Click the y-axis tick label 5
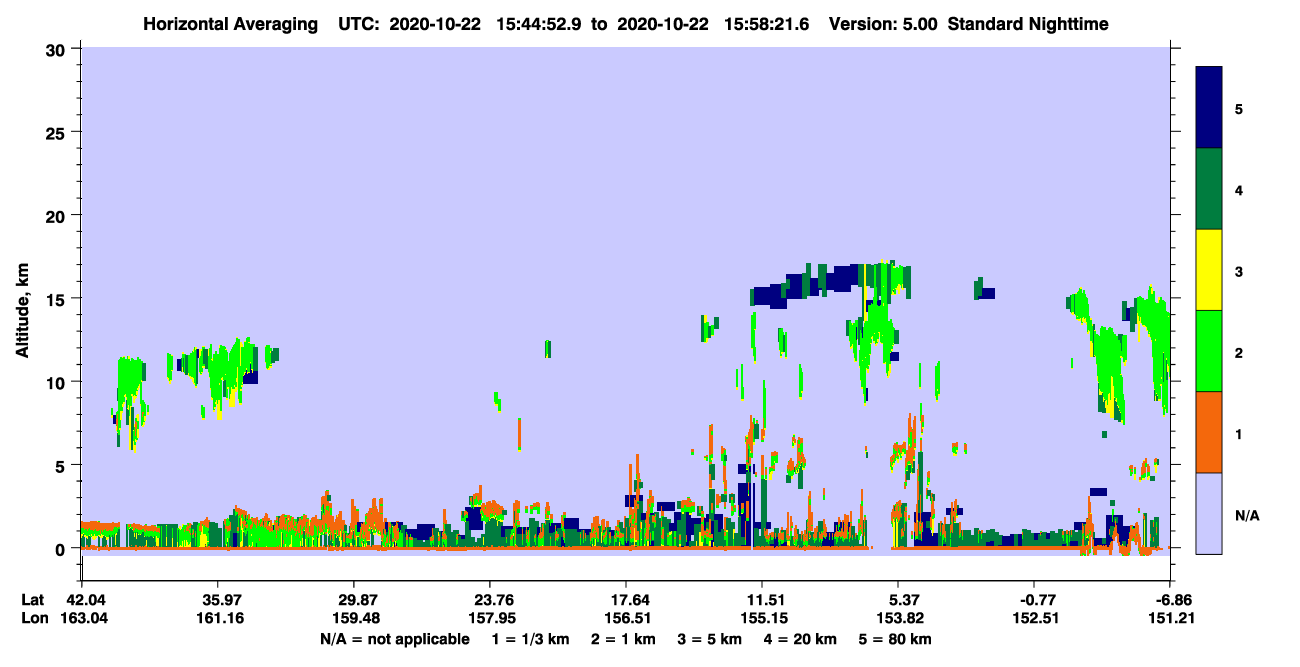The height and width of the screenshot is (667, 1300). pyautogui.click(x=62, y=466)
